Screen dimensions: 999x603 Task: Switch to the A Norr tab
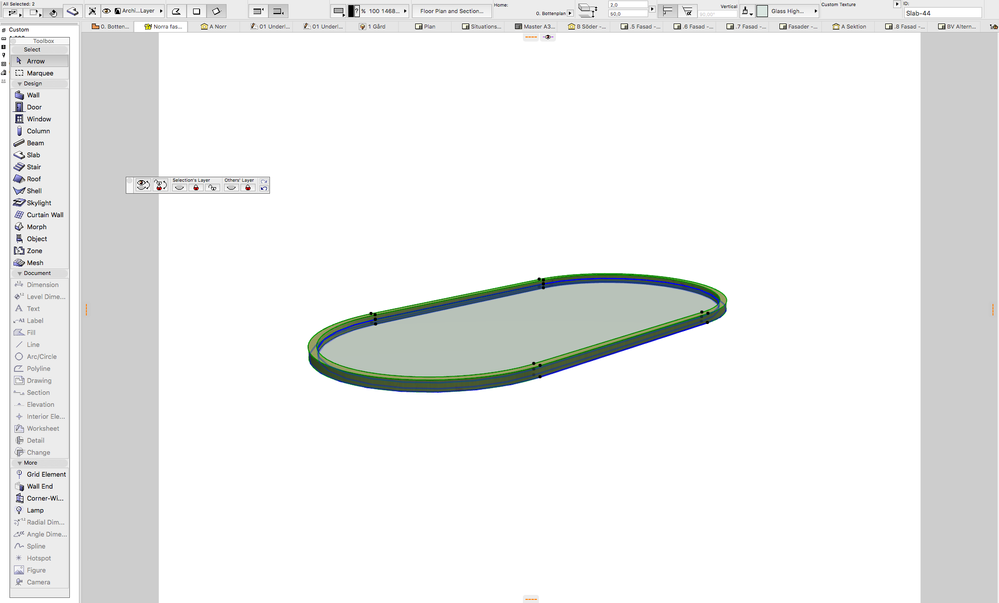point(214,27)
